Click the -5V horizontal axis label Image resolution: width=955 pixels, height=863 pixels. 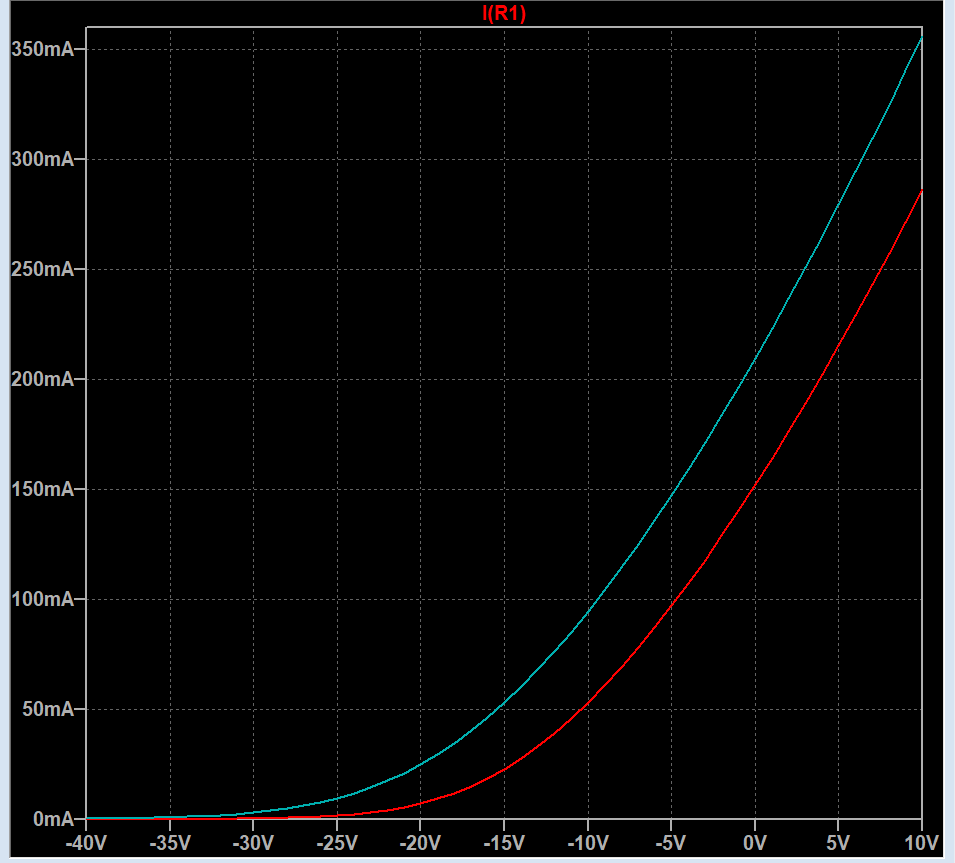pos(671,844)
